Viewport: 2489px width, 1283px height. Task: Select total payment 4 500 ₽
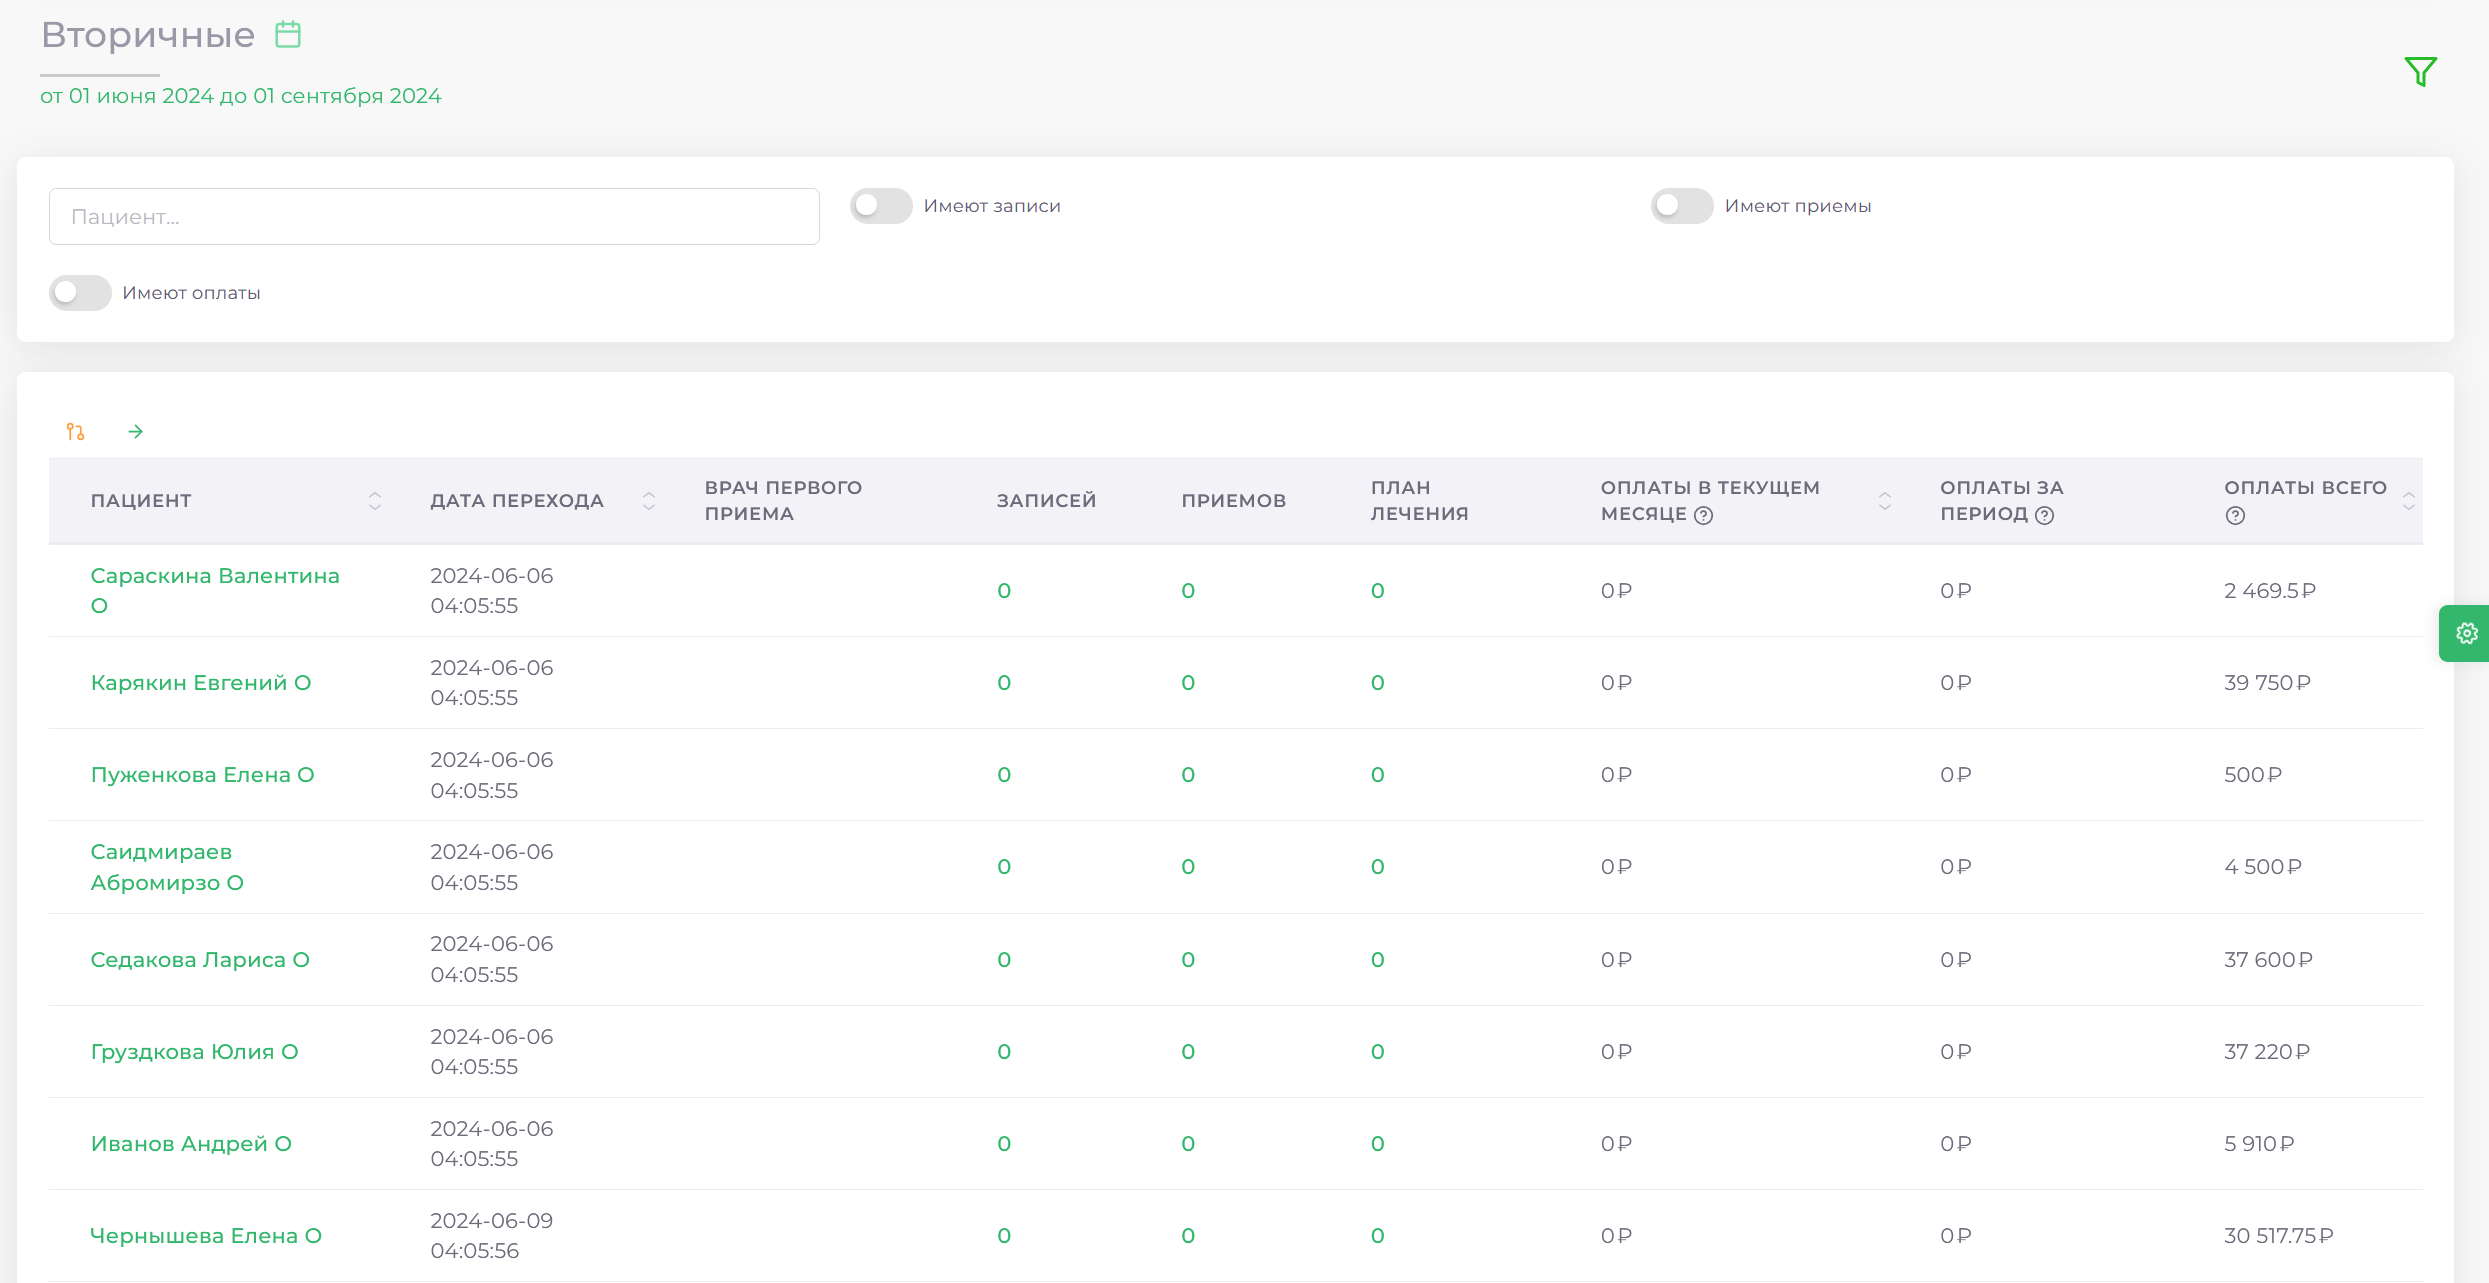[x=2263, y=867]
